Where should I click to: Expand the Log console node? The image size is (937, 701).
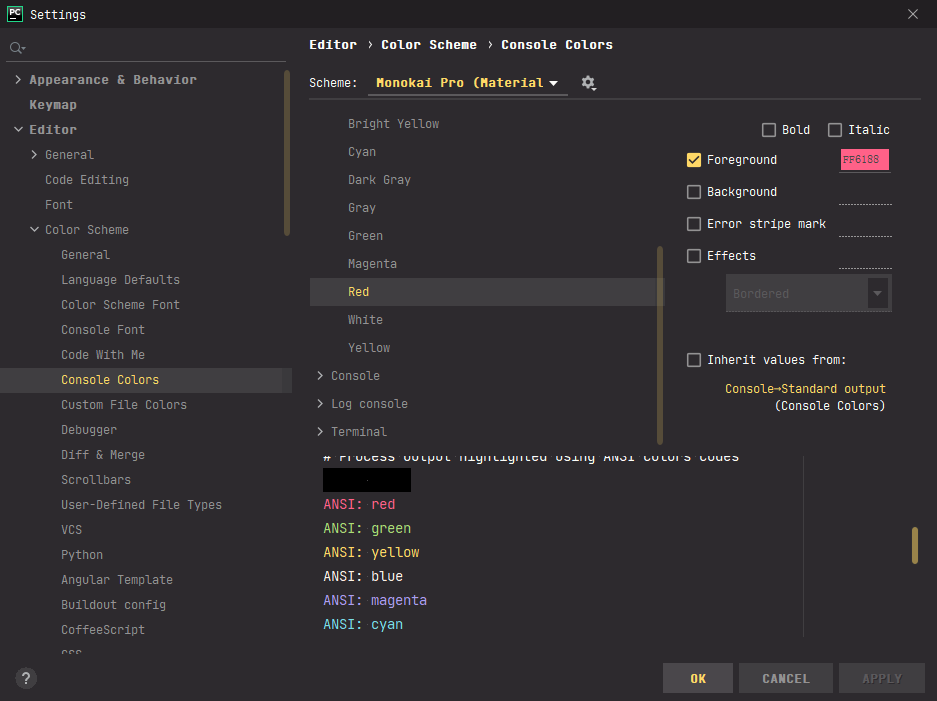pos(320,404)
